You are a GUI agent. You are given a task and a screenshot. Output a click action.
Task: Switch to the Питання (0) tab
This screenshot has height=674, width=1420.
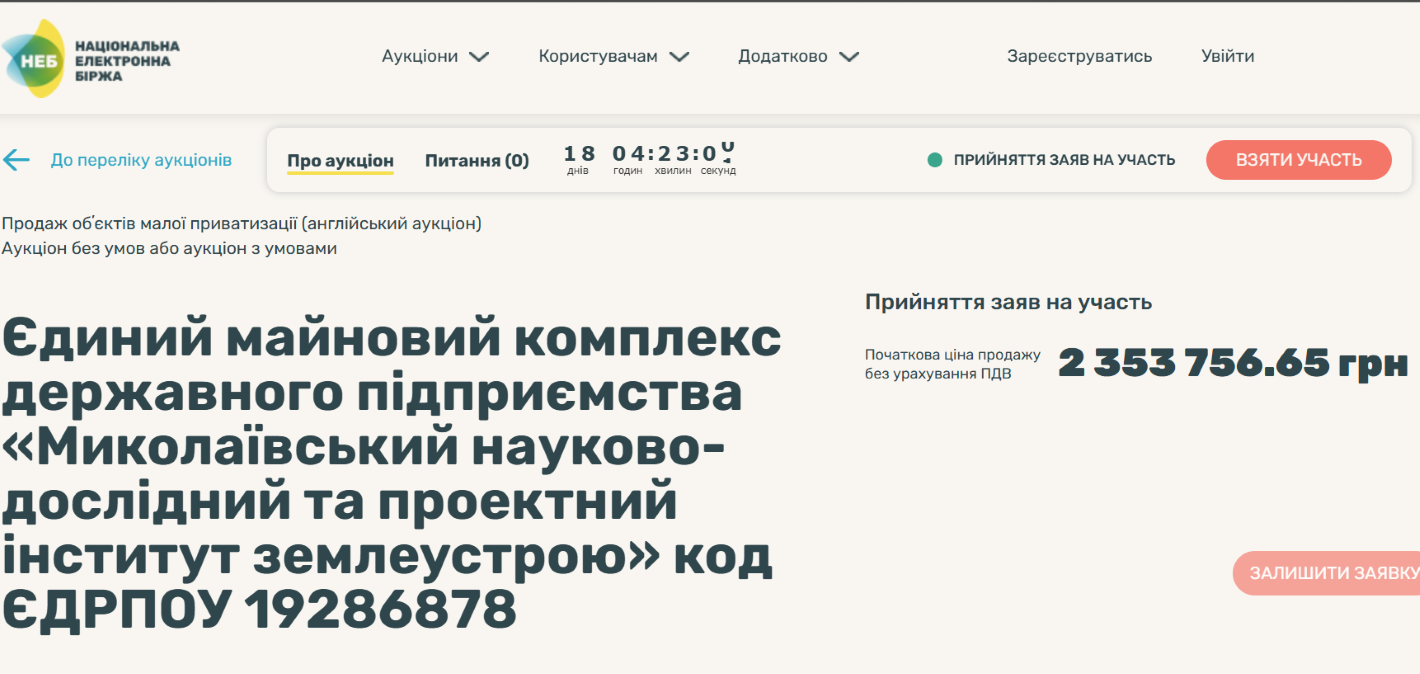tap(477, 160)
